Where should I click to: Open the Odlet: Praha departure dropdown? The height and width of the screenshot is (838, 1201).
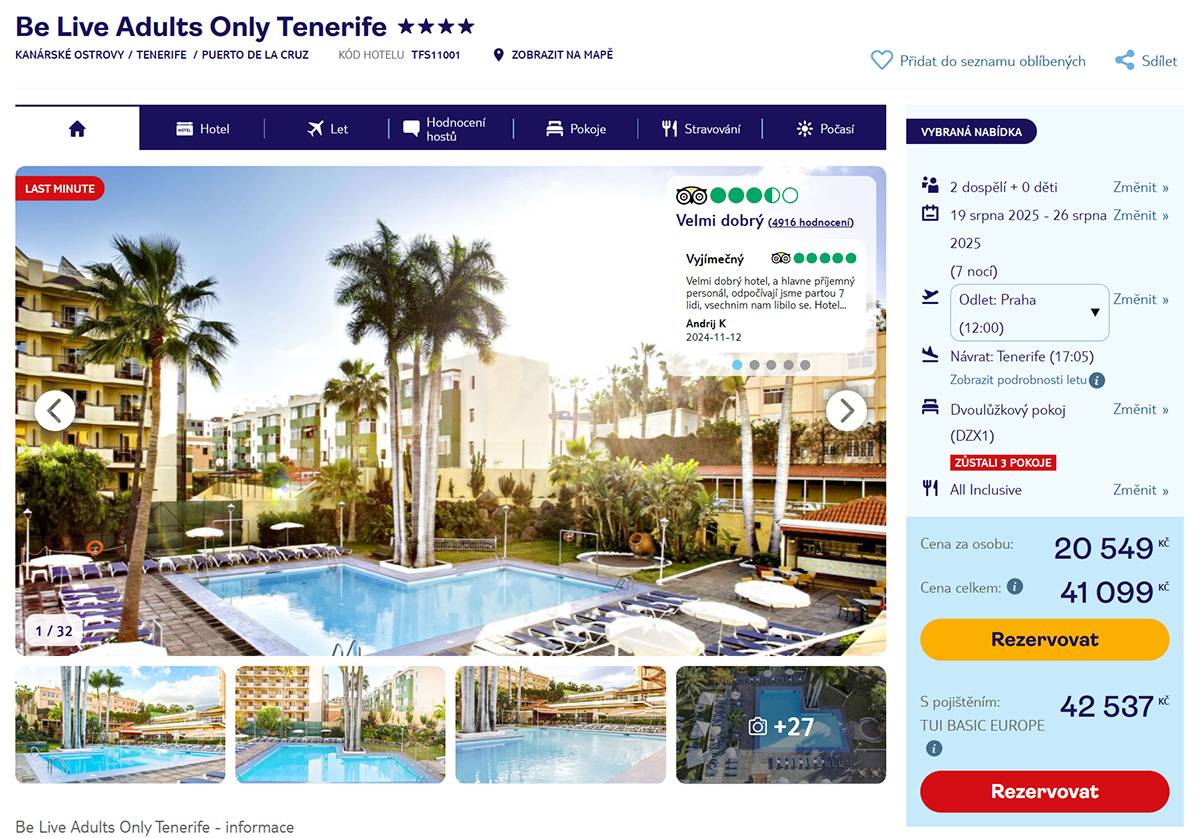[1029, 313]
